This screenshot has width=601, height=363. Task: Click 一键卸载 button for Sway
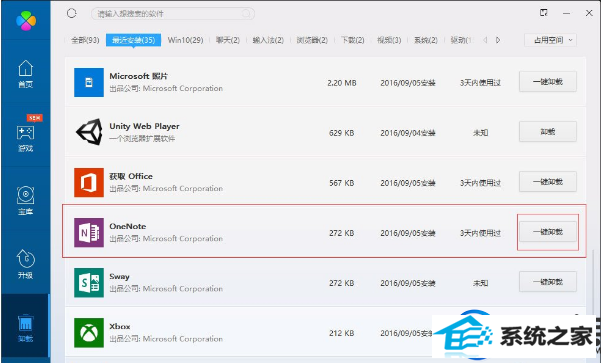click(548, 282)
